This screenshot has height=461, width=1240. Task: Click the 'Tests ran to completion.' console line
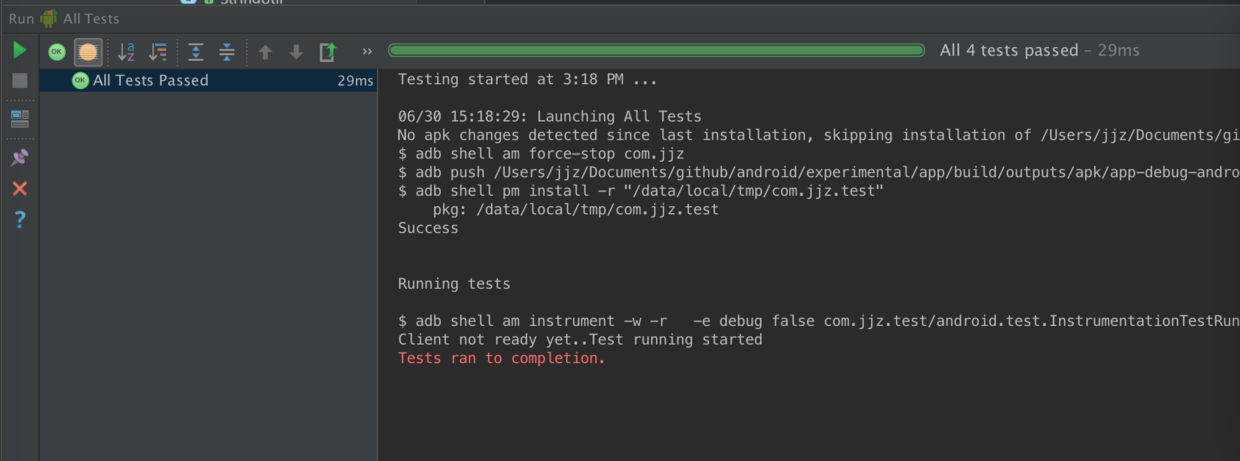point(501,358)
